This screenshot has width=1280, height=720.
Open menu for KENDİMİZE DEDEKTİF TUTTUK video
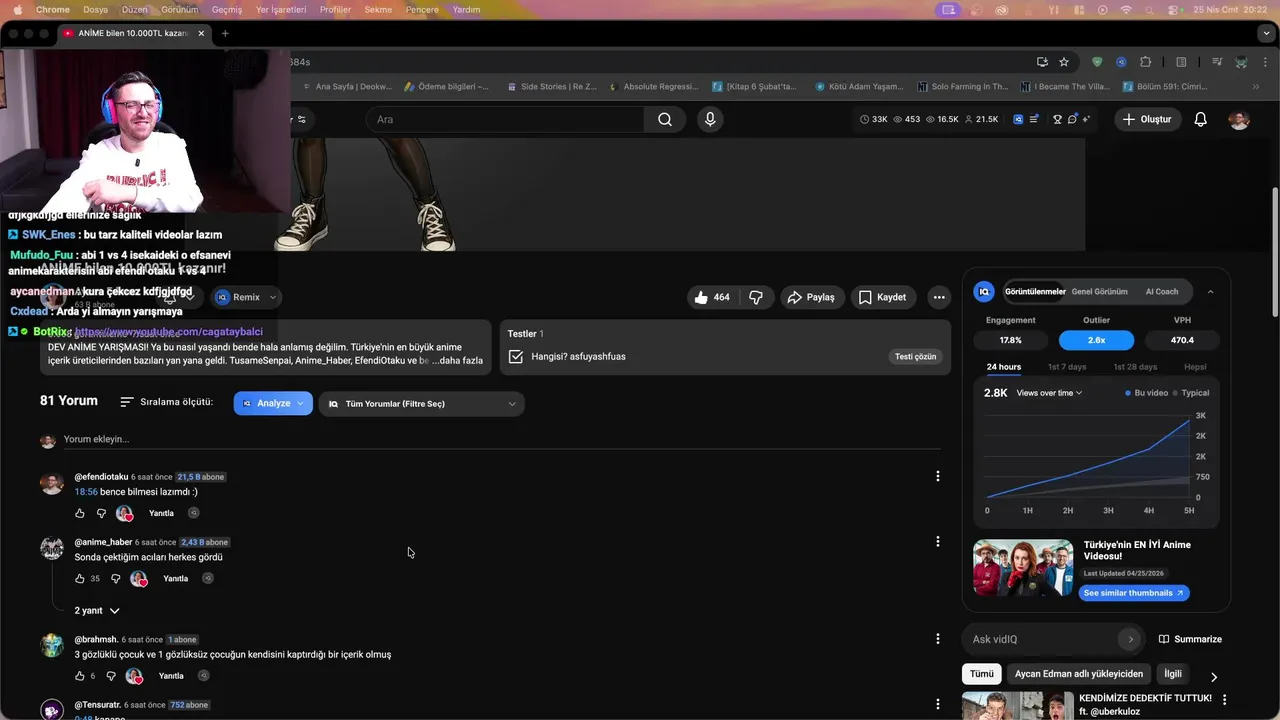[1224, 700]
